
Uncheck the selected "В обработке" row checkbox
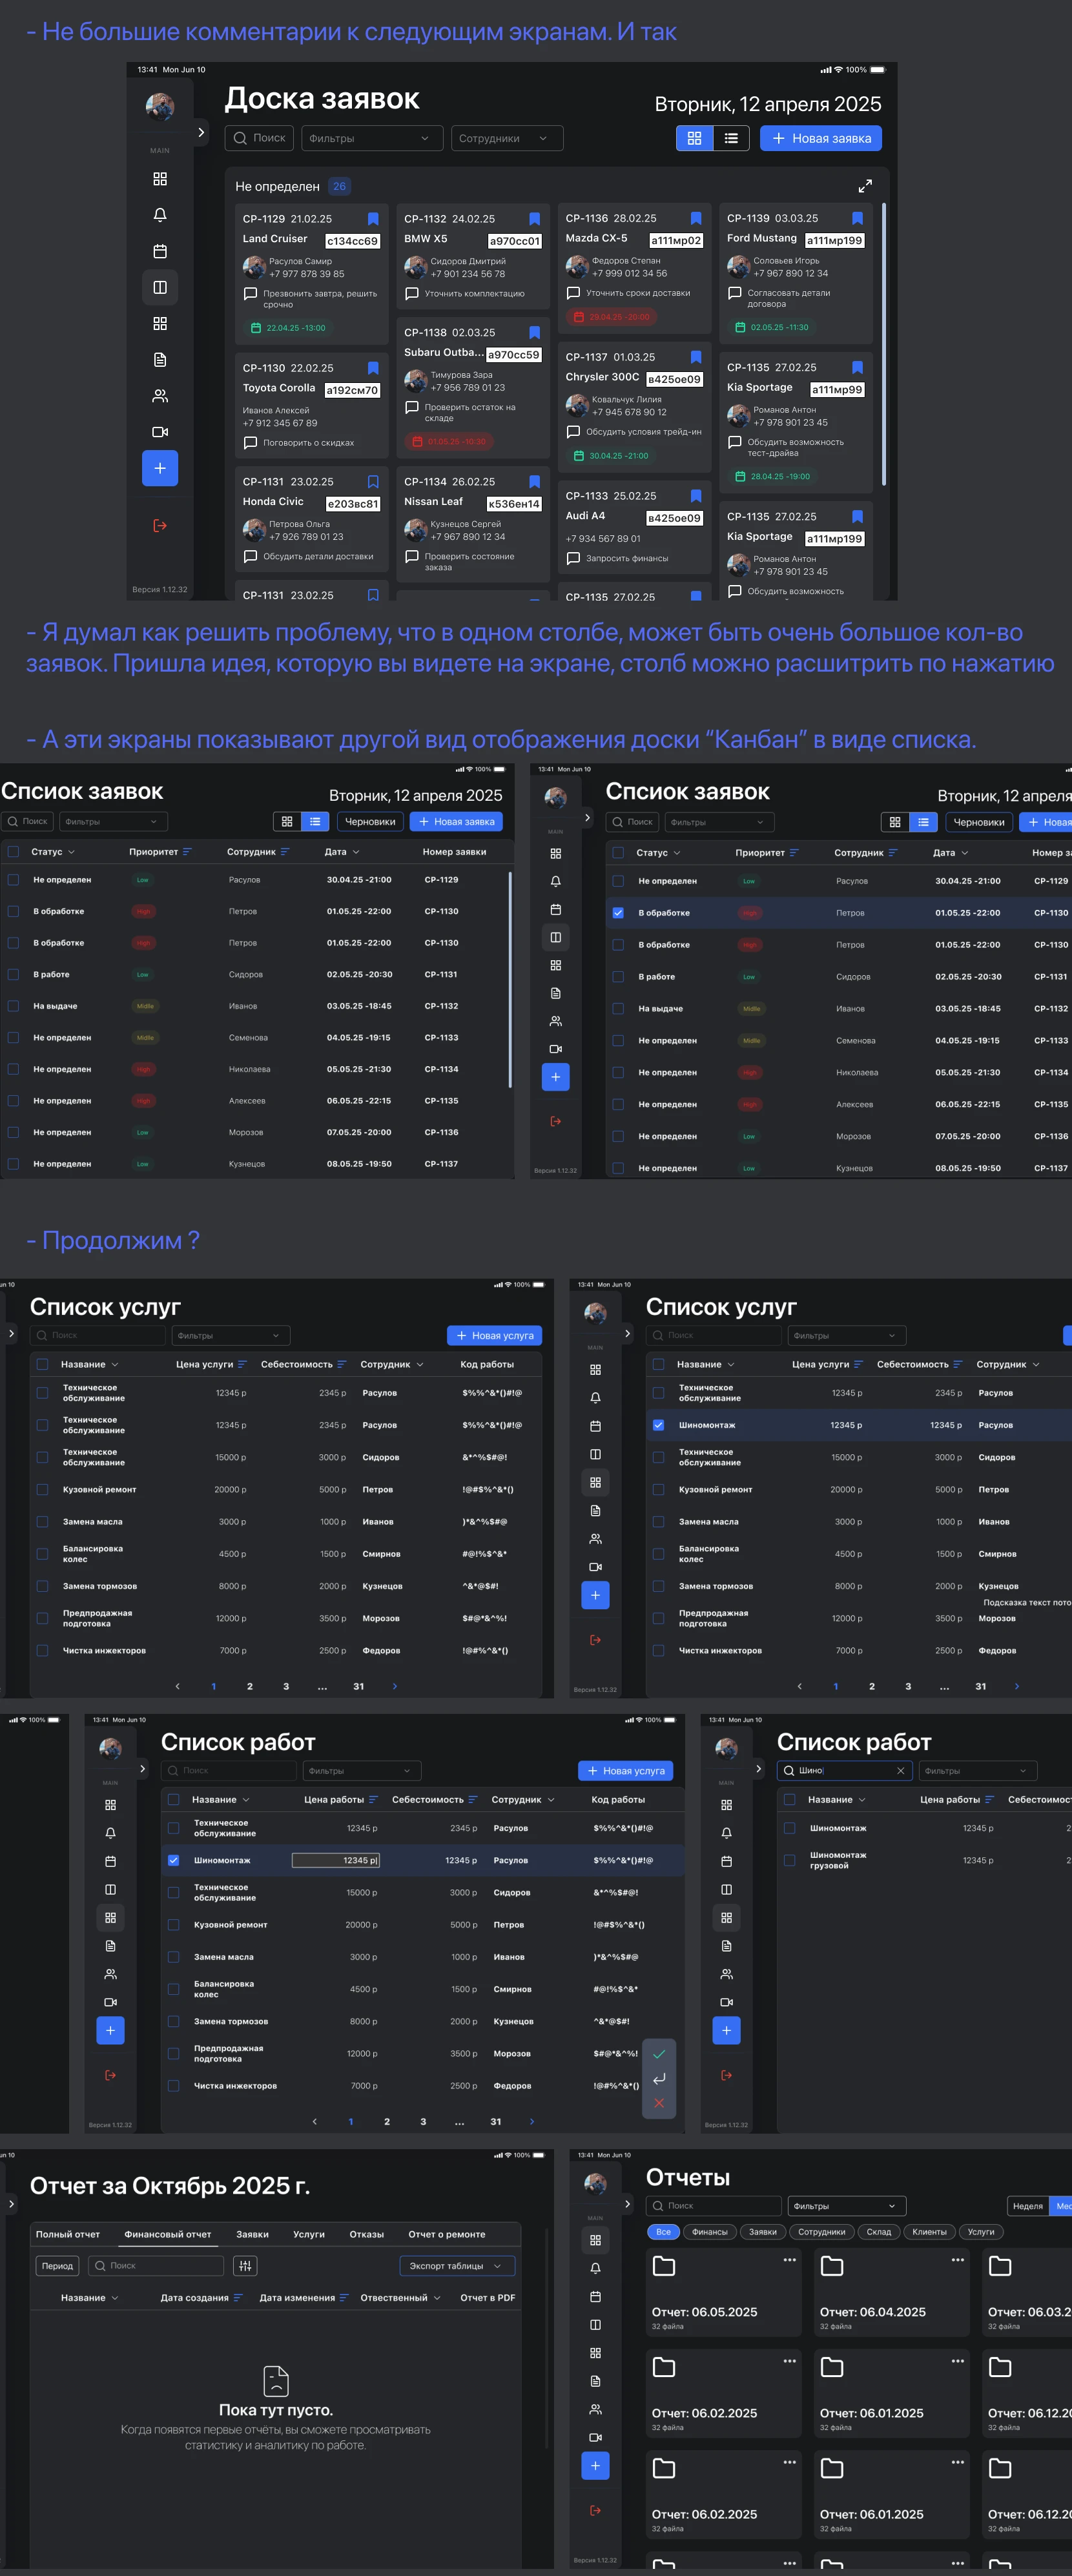[618, 913]
